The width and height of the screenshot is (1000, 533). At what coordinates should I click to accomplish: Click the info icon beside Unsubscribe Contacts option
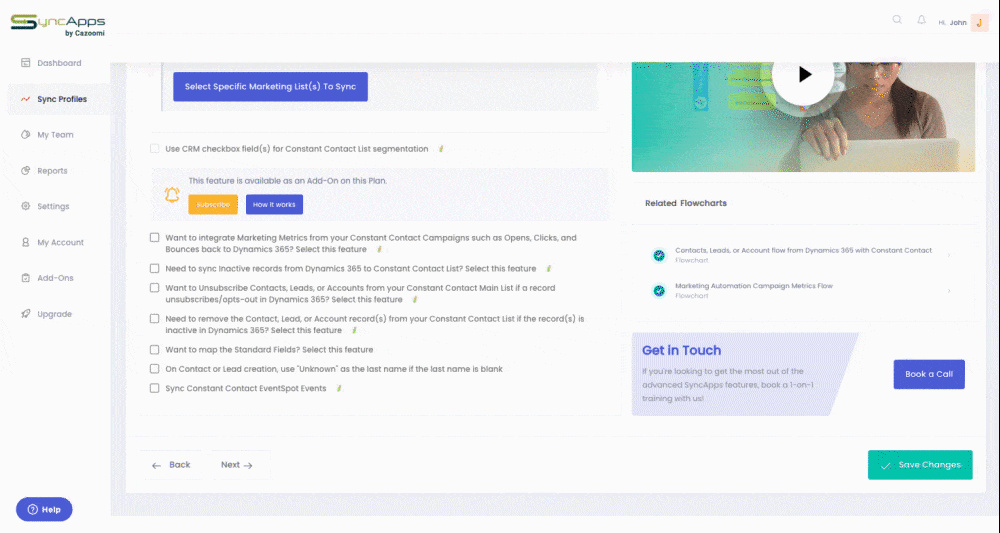pyautogui.click(x=415, y=300)
